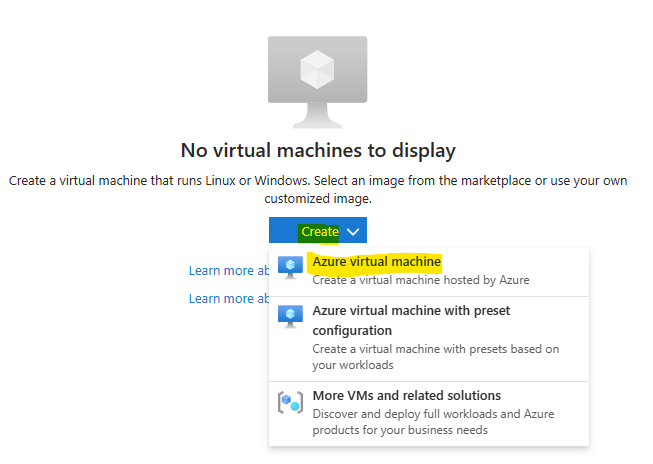The height and width of the screenshot is (464, 653).
Task: Click 'Create a virtual machine hosted by Azure' text
Action: tap(421, 280)
